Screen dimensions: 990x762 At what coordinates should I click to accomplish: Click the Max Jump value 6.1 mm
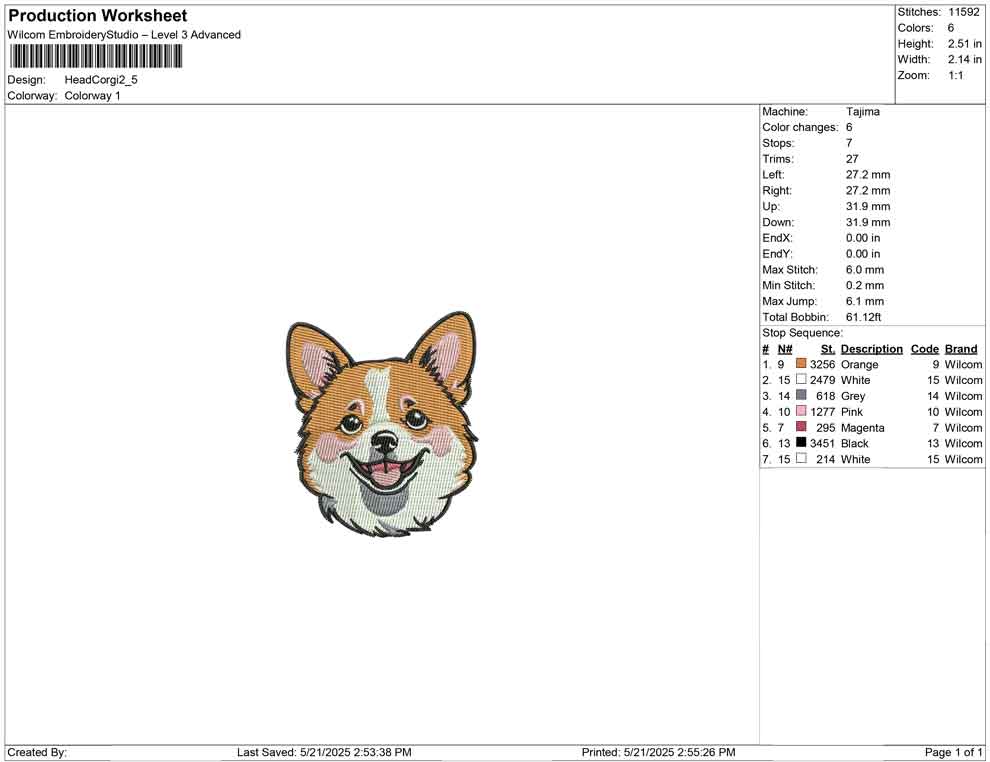[865, 301]
